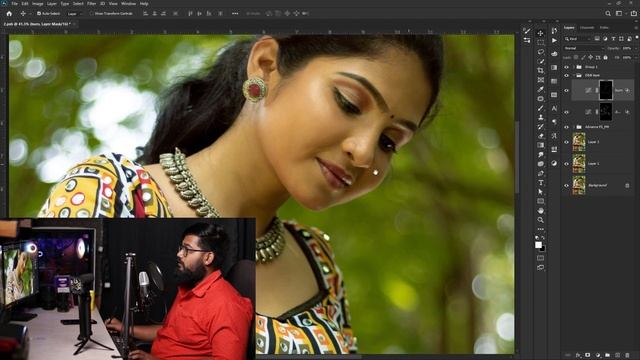Swap foreground and background colors arrow

point(543,238)
